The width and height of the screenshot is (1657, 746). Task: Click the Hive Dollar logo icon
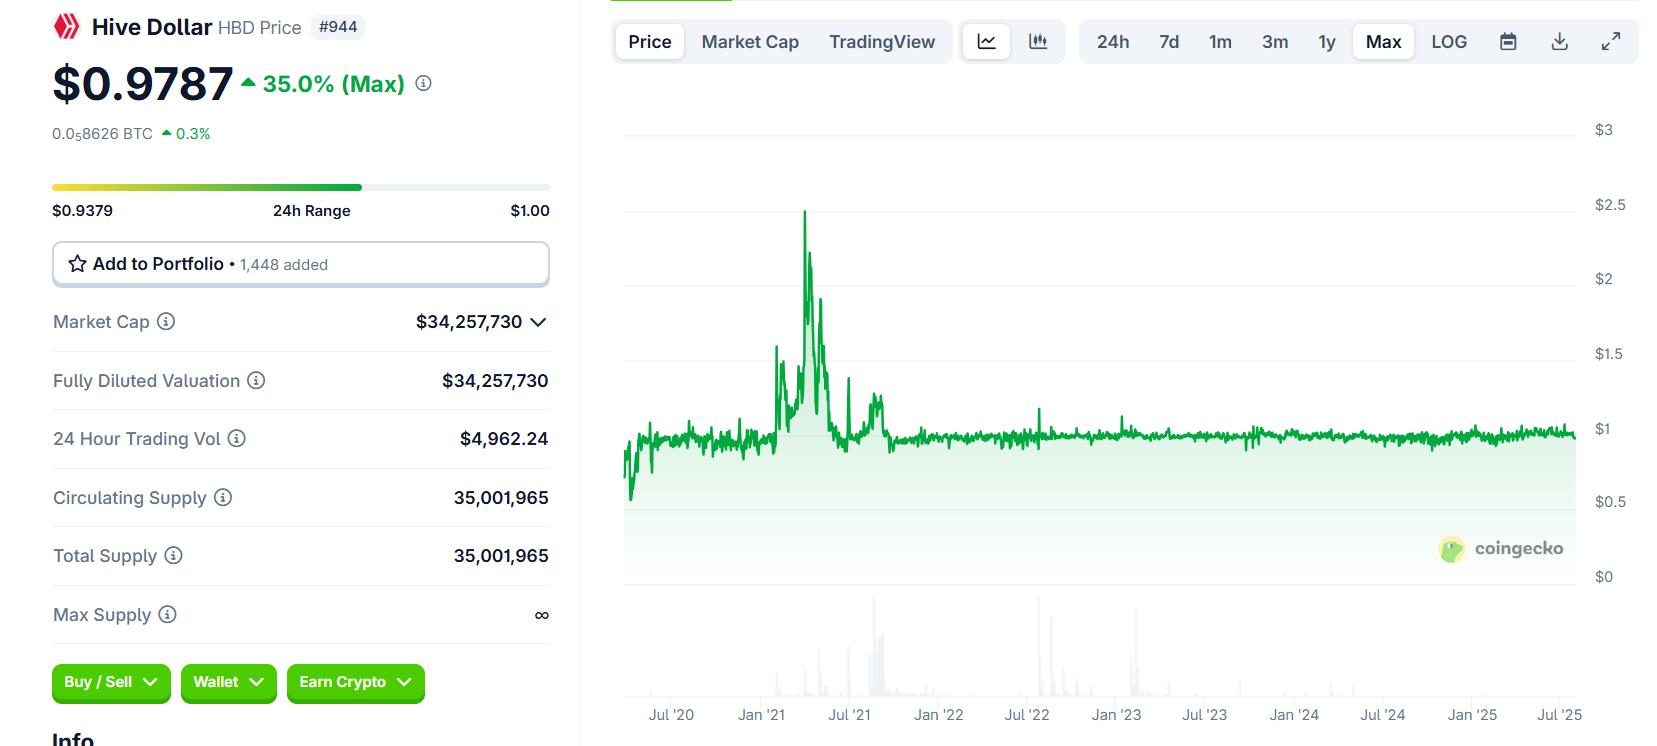66,27
